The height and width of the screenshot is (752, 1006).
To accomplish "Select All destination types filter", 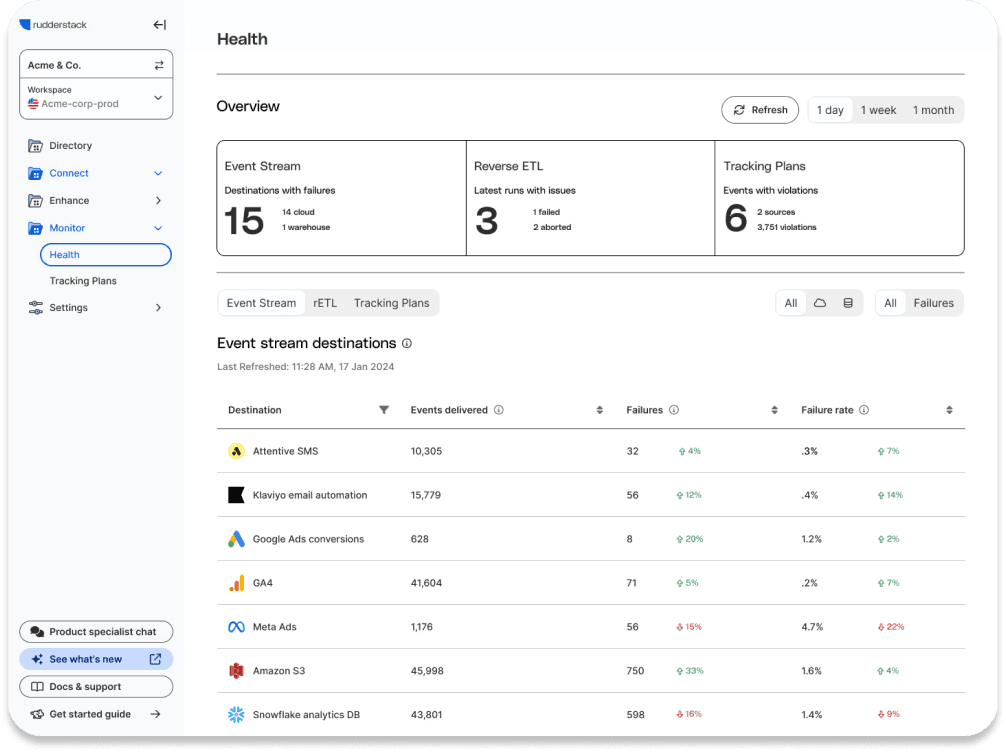I will pyautogui.click(x=791, y=303).
